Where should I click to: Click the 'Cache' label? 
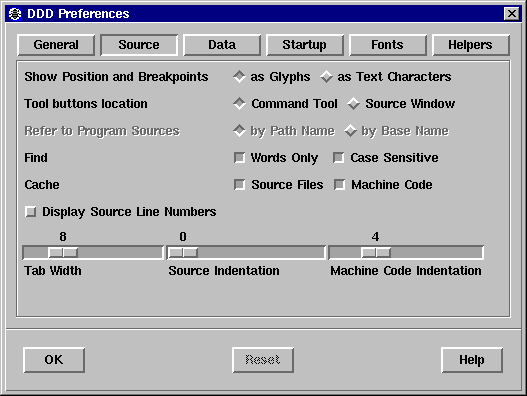point(42,185)
